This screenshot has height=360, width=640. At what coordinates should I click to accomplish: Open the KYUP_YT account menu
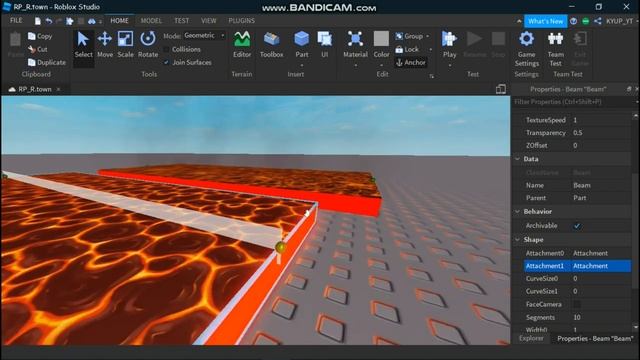point(621,21)
